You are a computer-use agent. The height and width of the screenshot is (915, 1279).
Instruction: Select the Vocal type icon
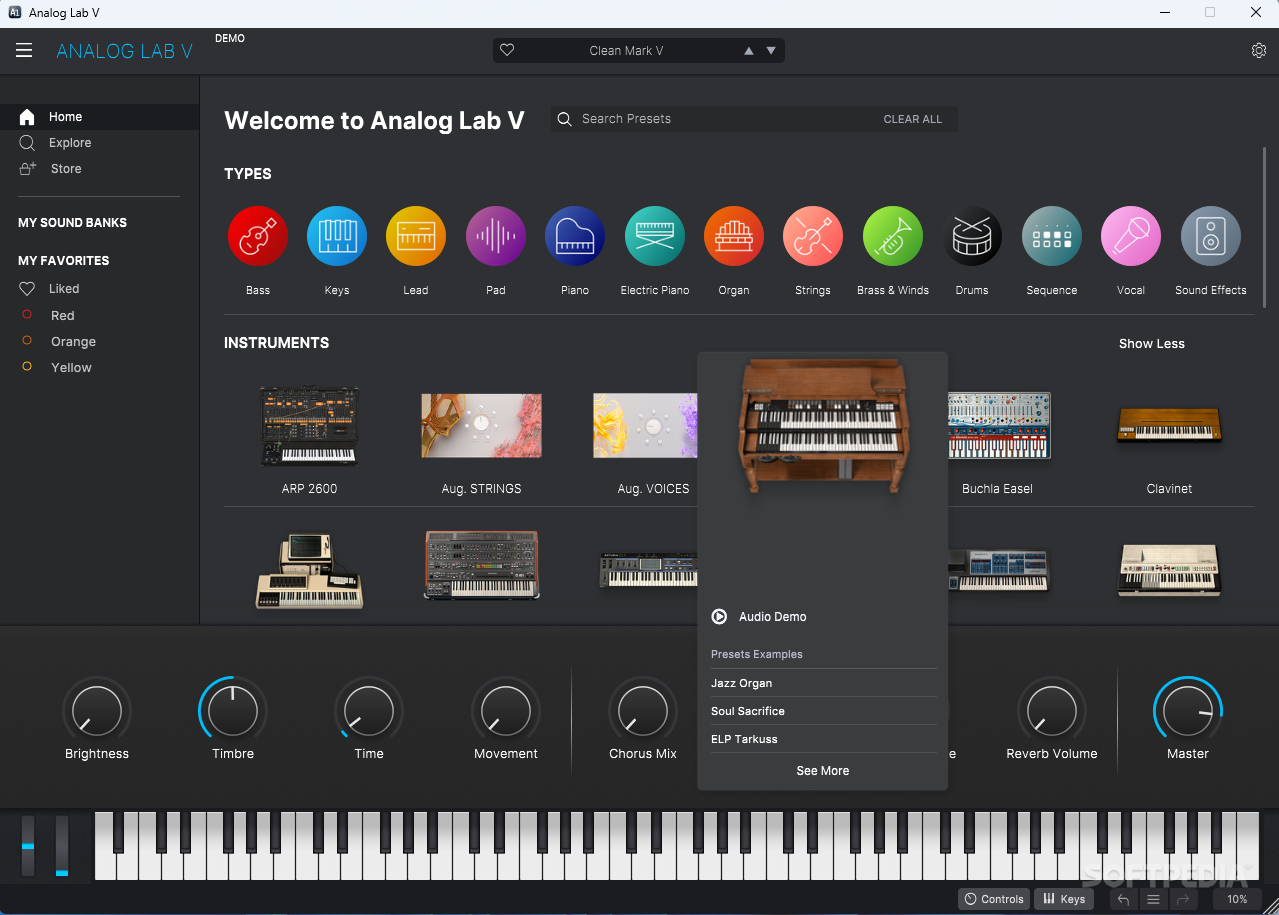tap(1131, 236)
